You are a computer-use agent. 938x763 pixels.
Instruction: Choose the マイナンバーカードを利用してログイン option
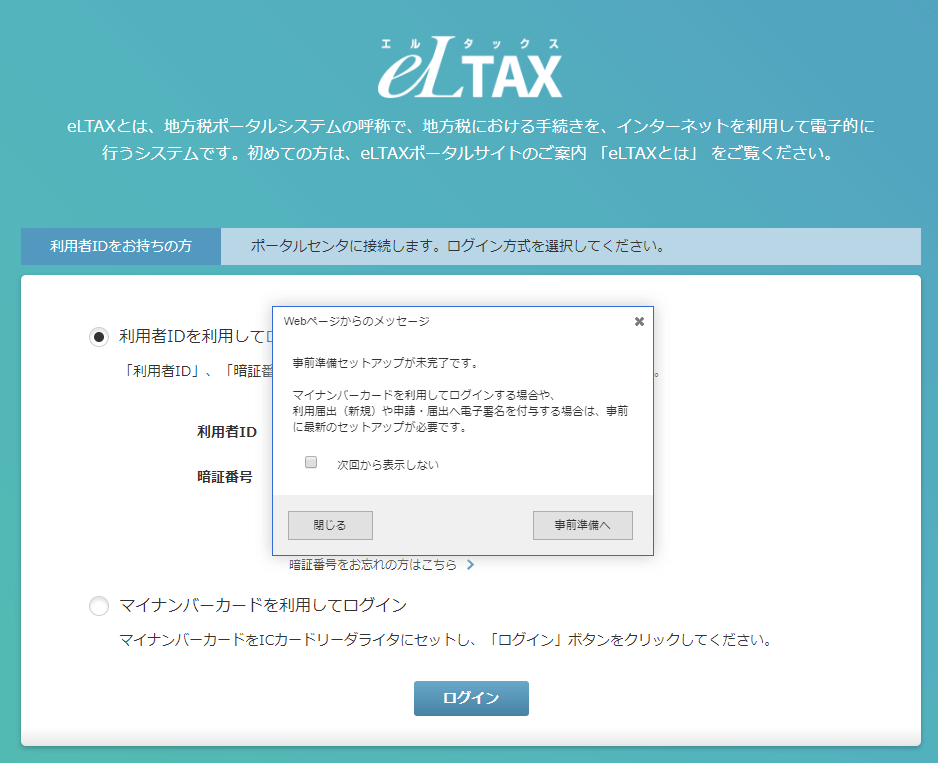click(98, 606)
